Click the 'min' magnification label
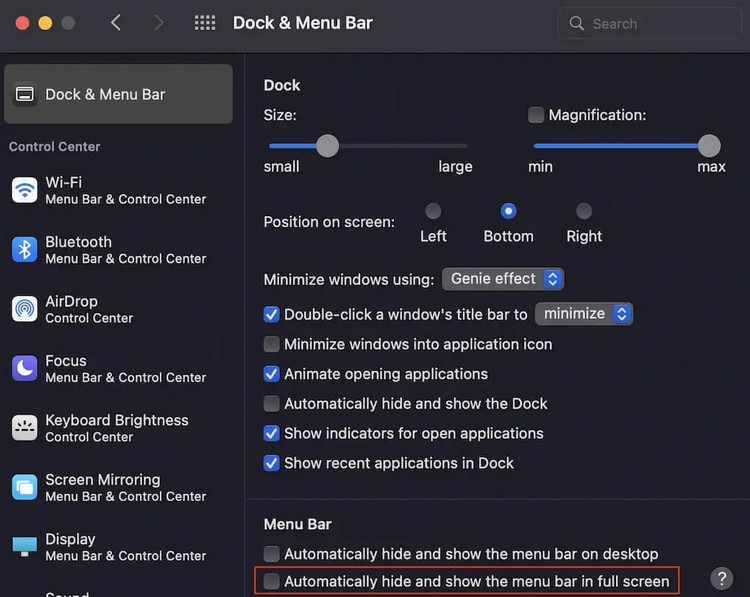This screenshot has width=750, height=597. [x=540, y=166]
